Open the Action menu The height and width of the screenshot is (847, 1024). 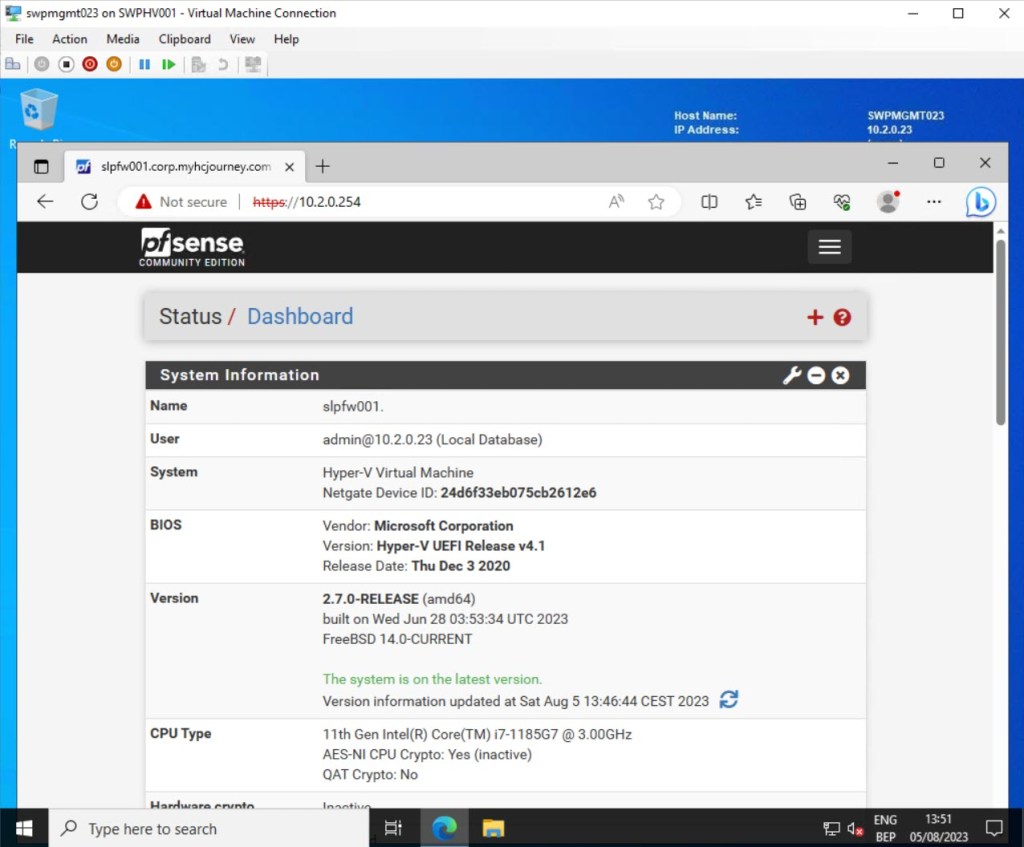click(70, 39)
